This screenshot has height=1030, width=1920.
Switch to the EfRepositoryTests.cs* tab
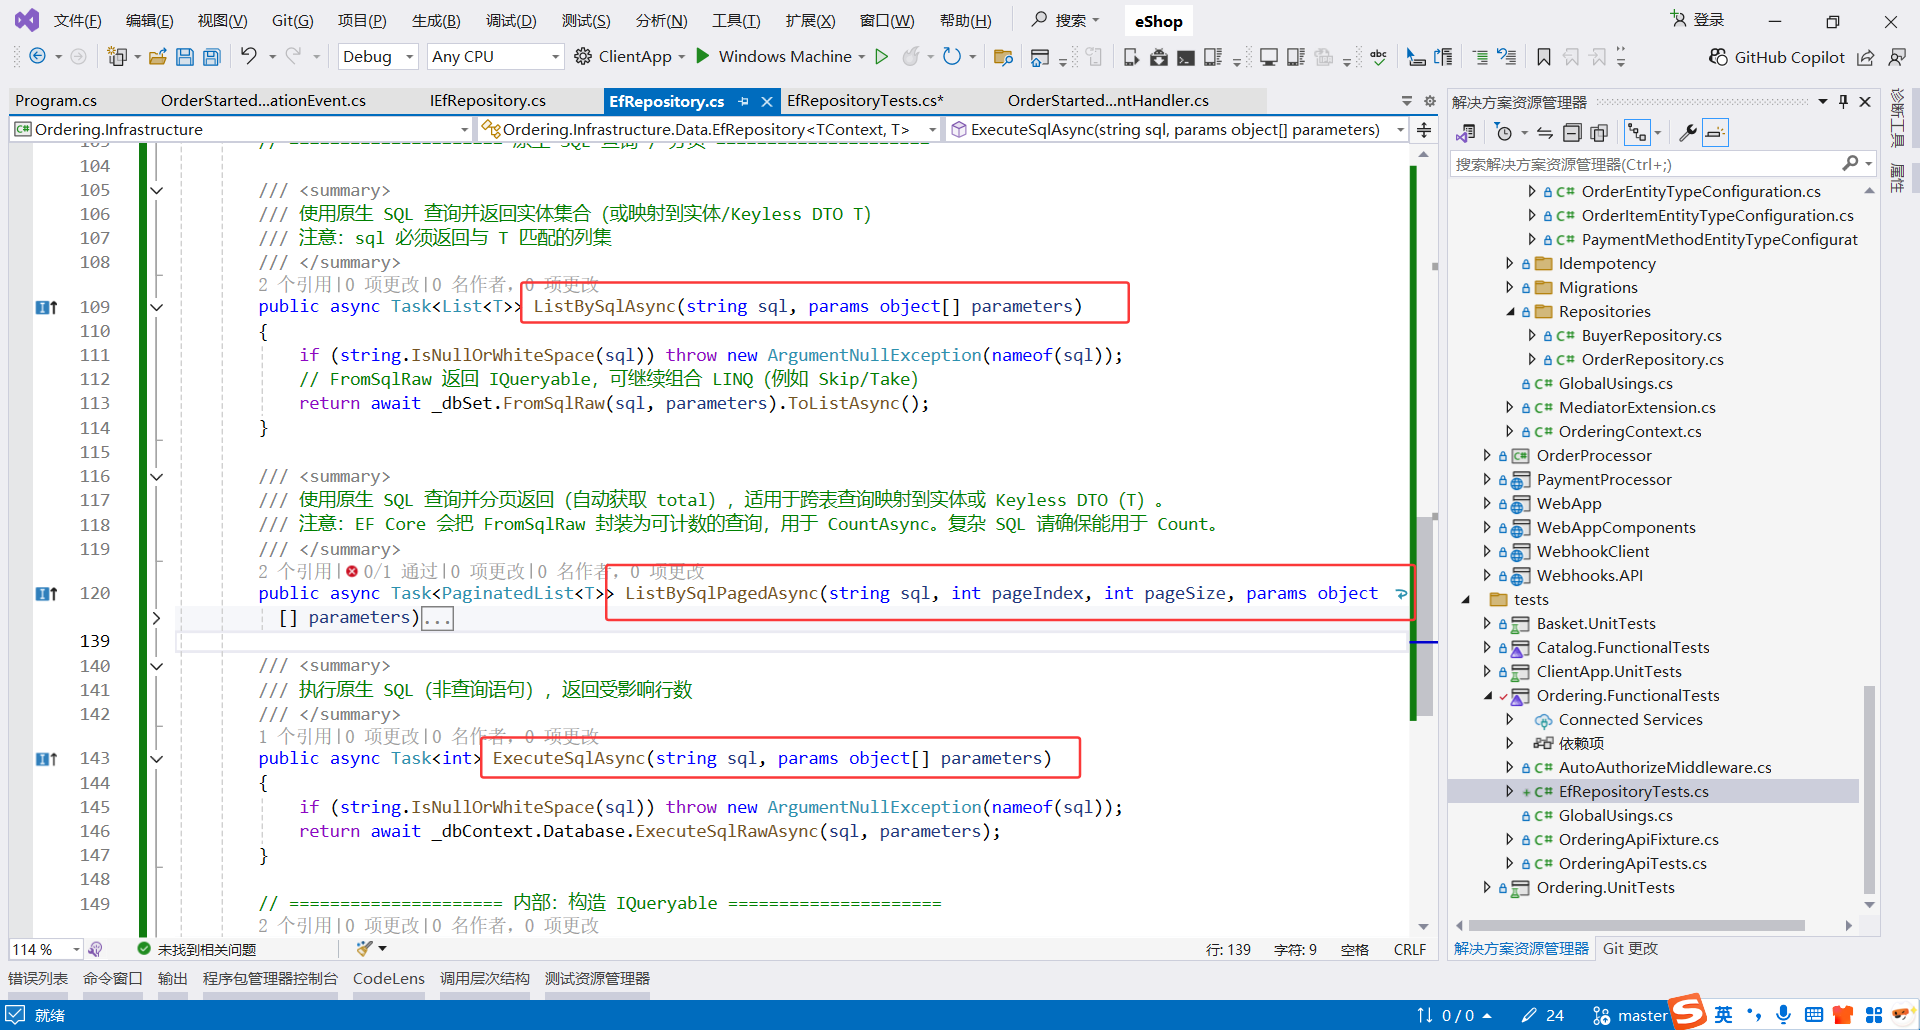coord(865,101)
